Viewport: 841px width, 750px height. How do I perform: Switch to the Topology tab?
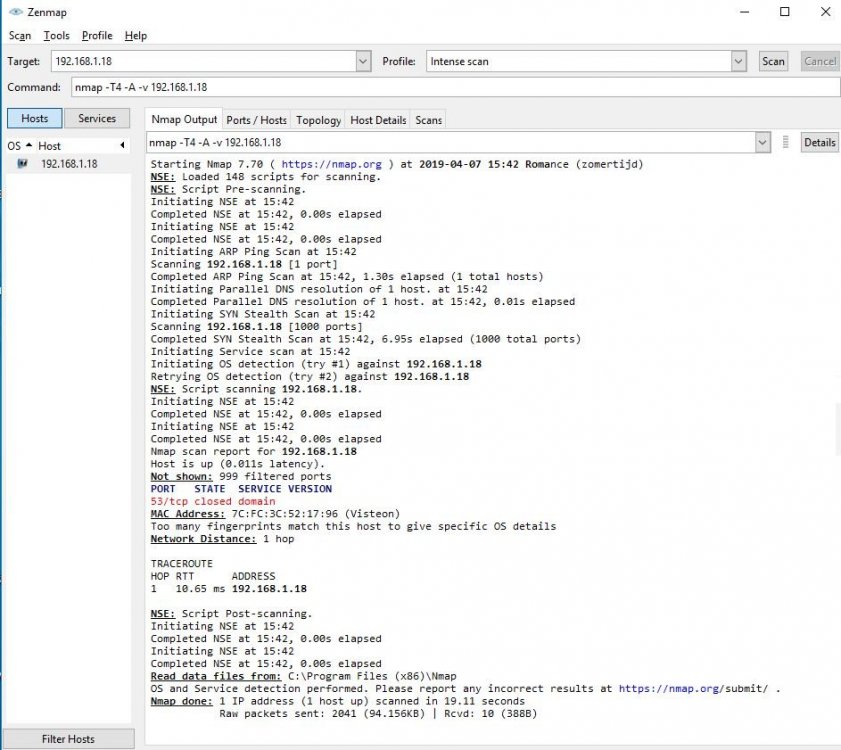point(318,120)
